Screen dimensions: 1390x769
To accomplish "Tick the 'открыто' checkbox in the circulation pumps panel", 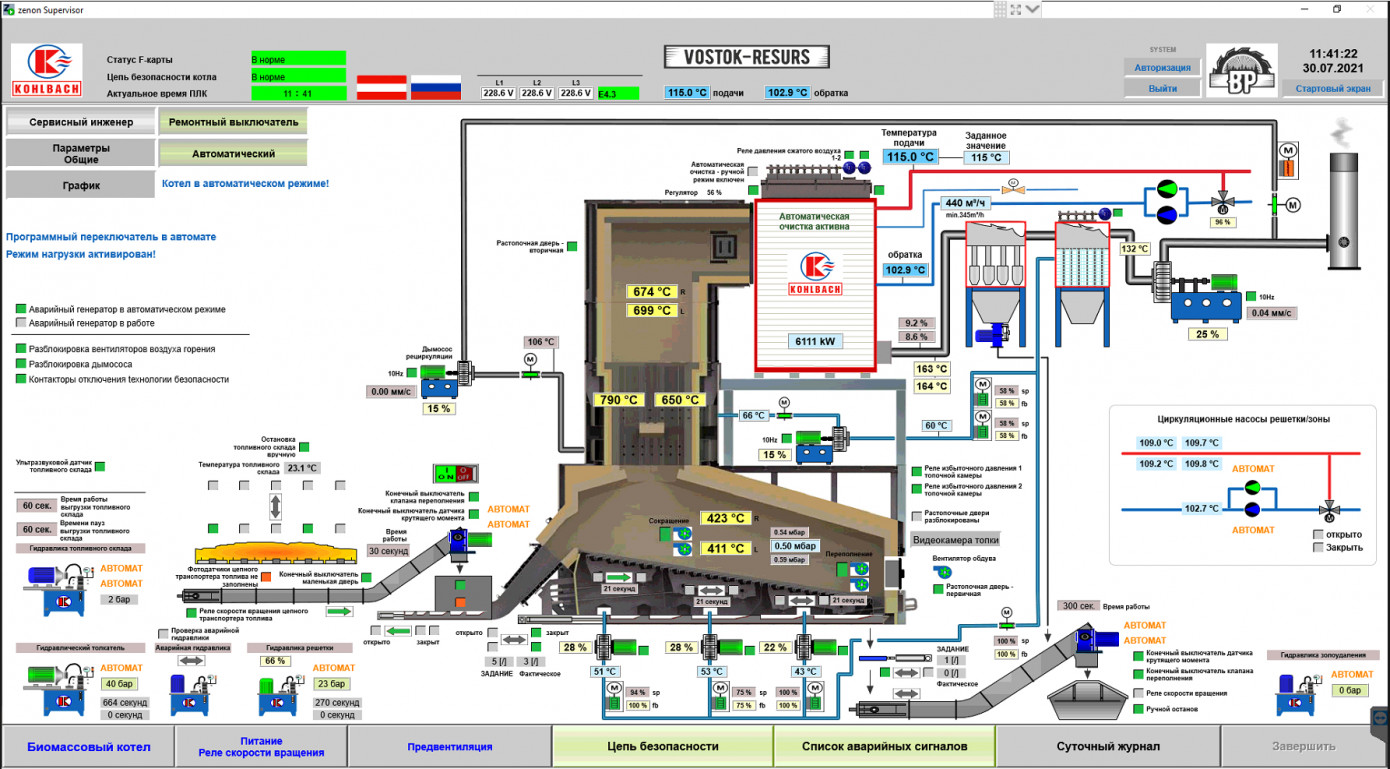I will [1318, 534].
